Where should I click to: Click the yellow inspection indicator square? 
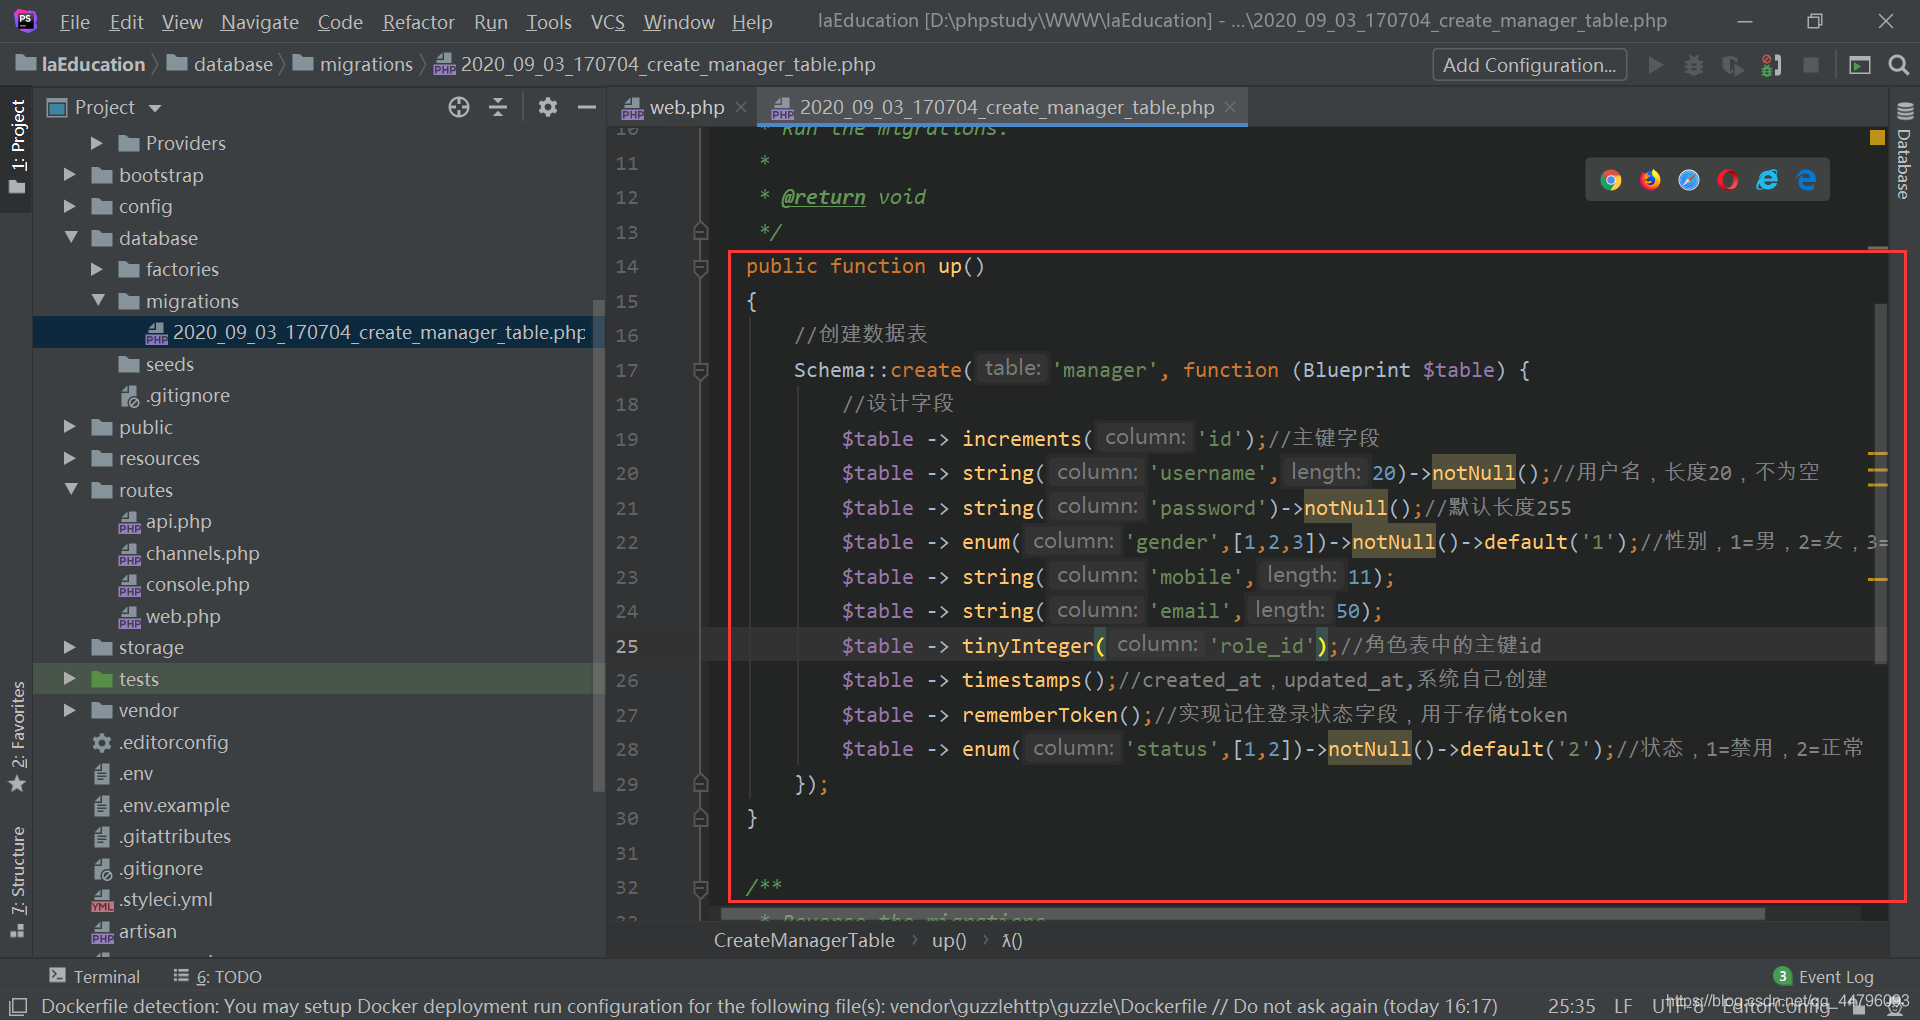point(1877,137)
